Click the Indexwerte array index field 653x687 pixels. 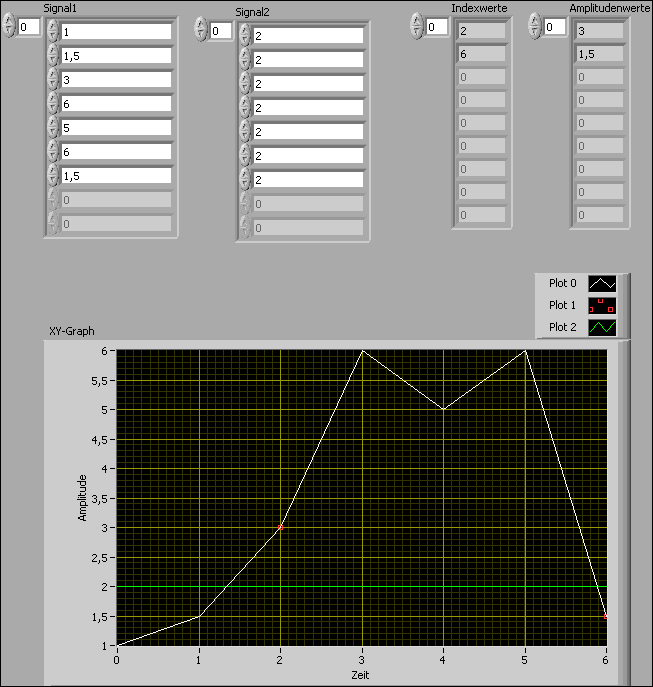coord(437,27)
